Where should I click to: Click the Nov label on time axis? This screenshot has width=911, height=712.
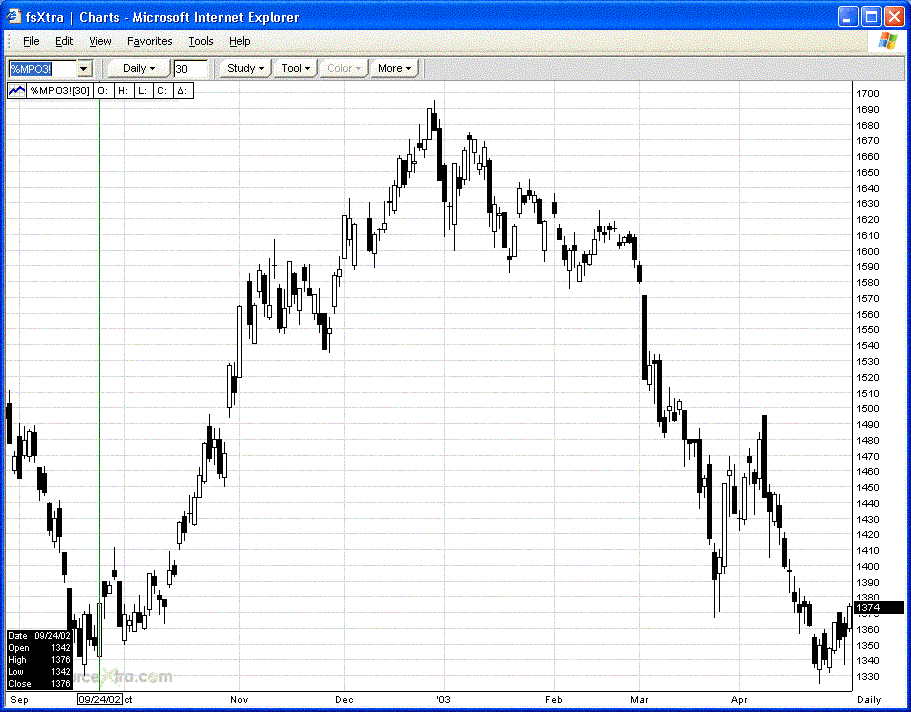(x=239, y=699)
